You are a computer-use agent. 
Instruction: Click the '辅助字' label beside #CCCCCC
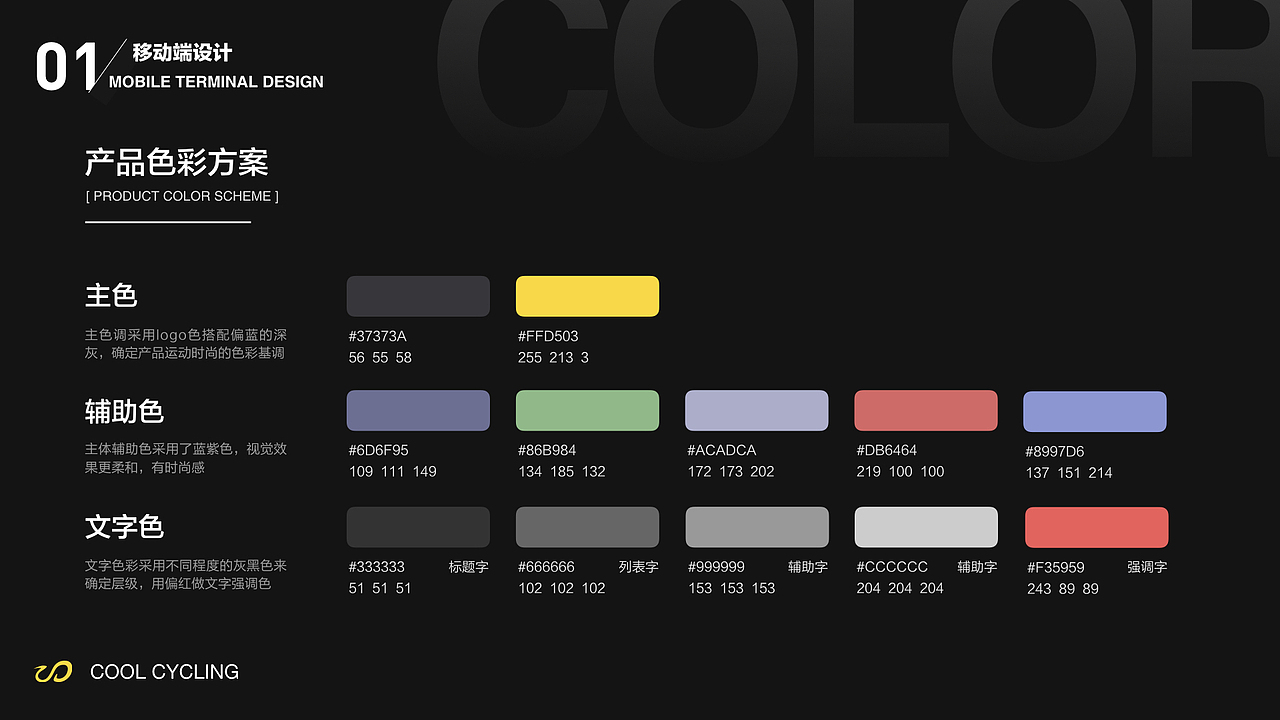point(977,567)
